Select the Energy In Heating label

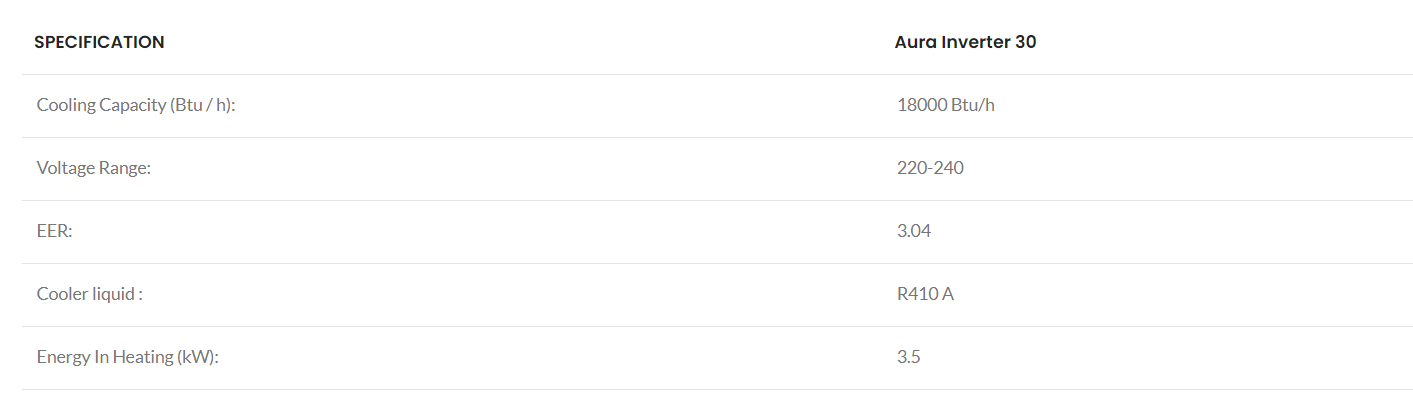point(127,357)
